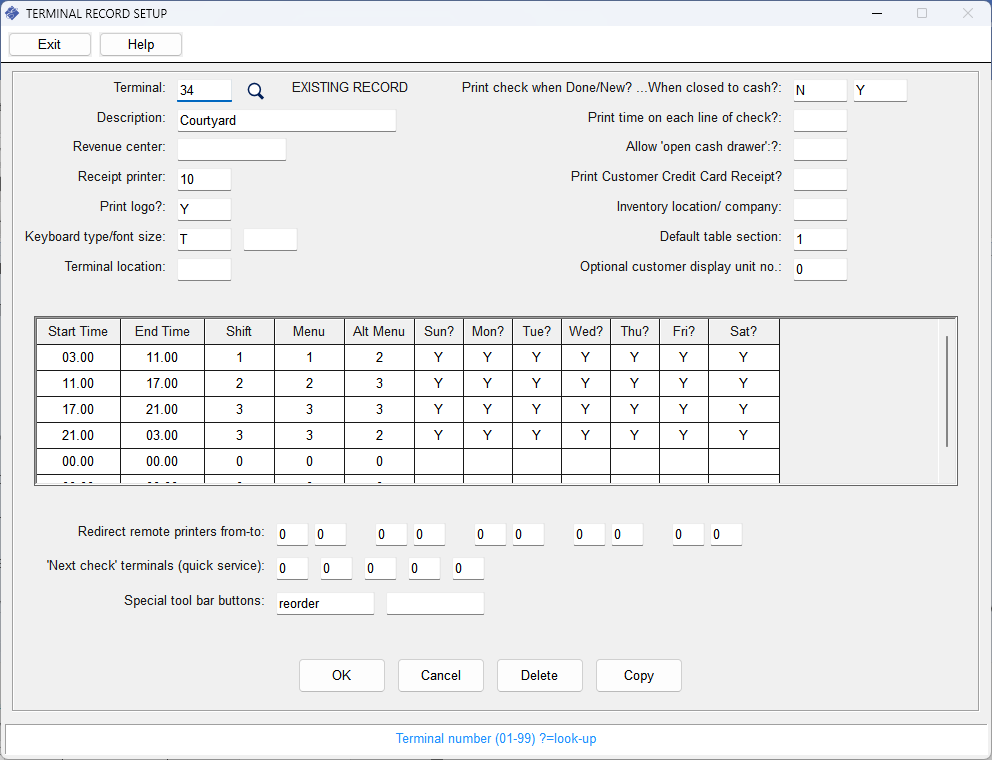992x760 pixels.
Task: Click the Cancel button
Action: click(441, 675)
